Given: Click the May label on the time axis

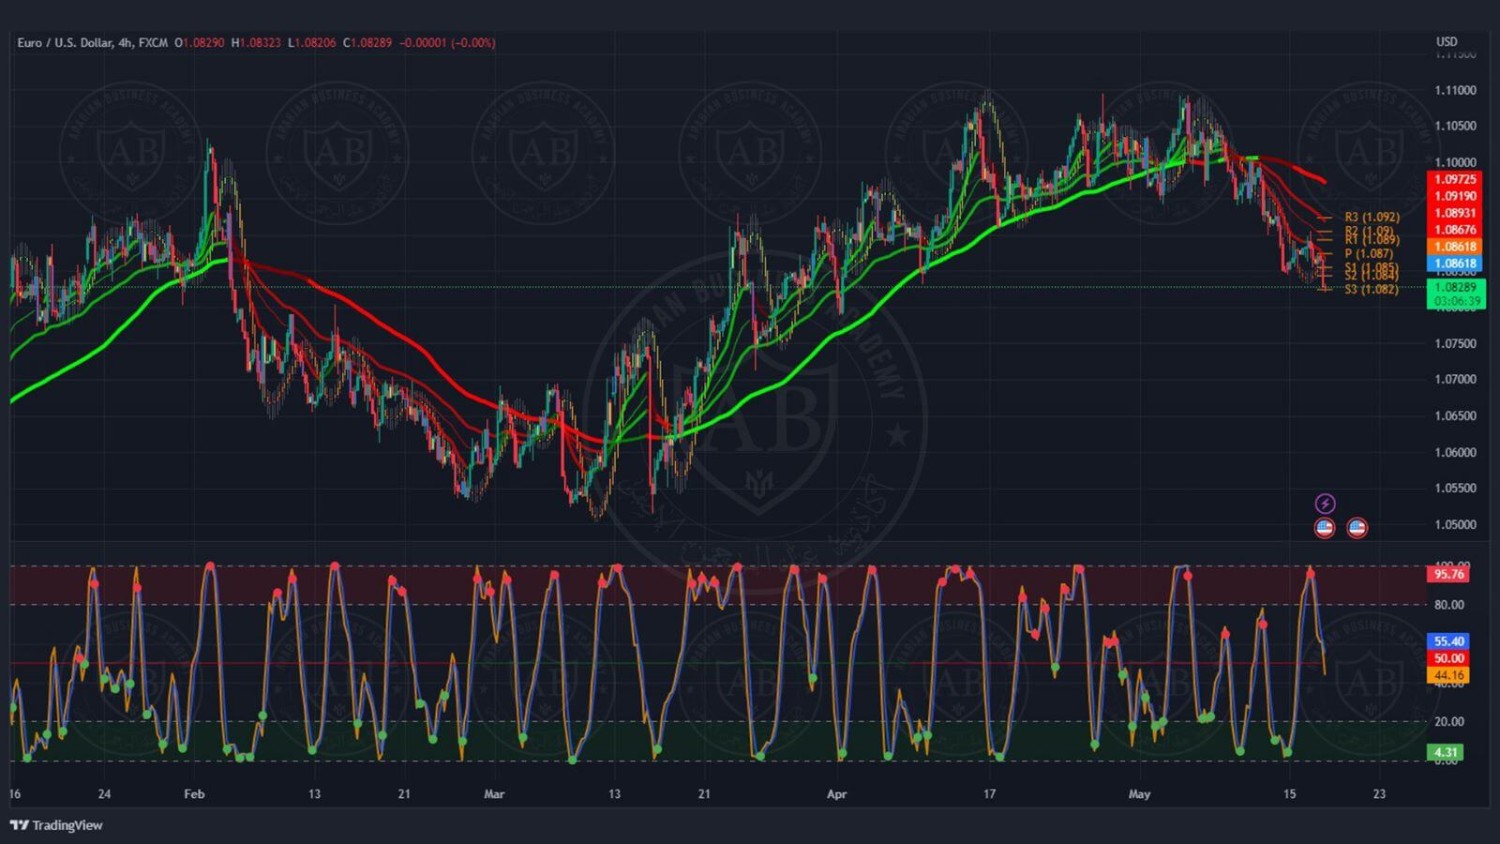Looking at the screenshot, I should 1139,794.
